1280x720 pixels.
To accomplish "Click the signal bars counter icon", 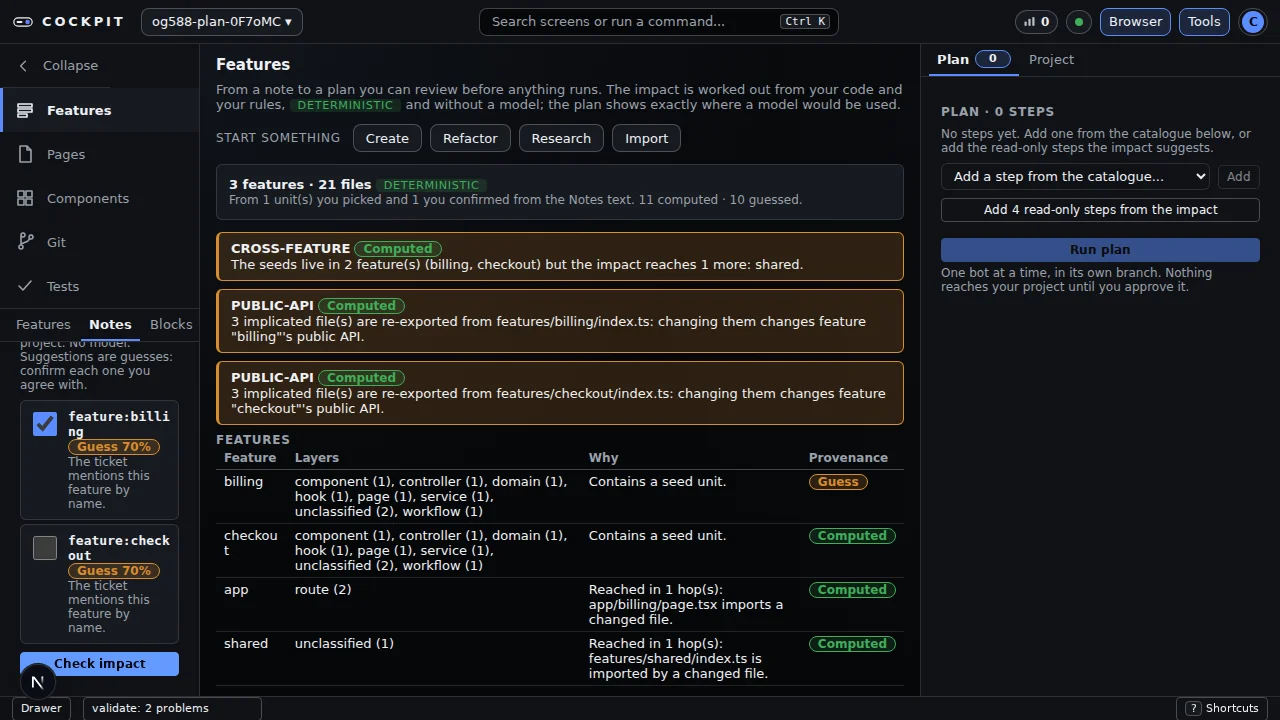I will (1037, 21).
